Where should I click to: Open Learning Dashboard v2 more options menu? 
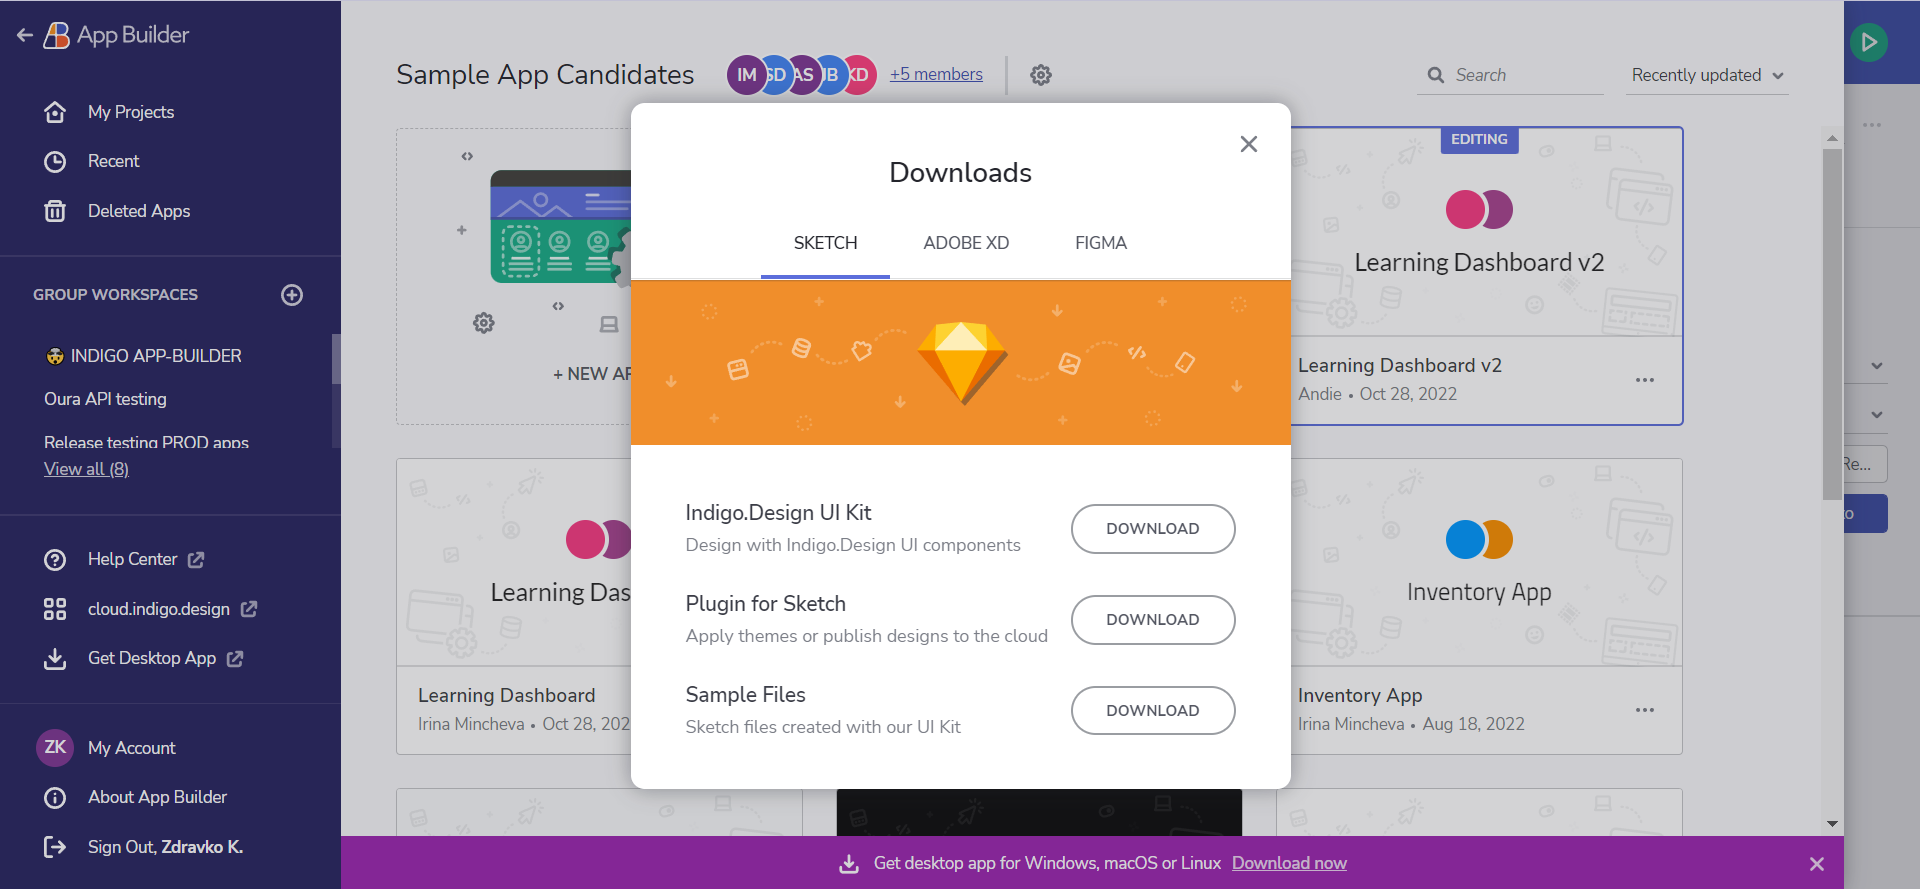[x=1644, y=380]
